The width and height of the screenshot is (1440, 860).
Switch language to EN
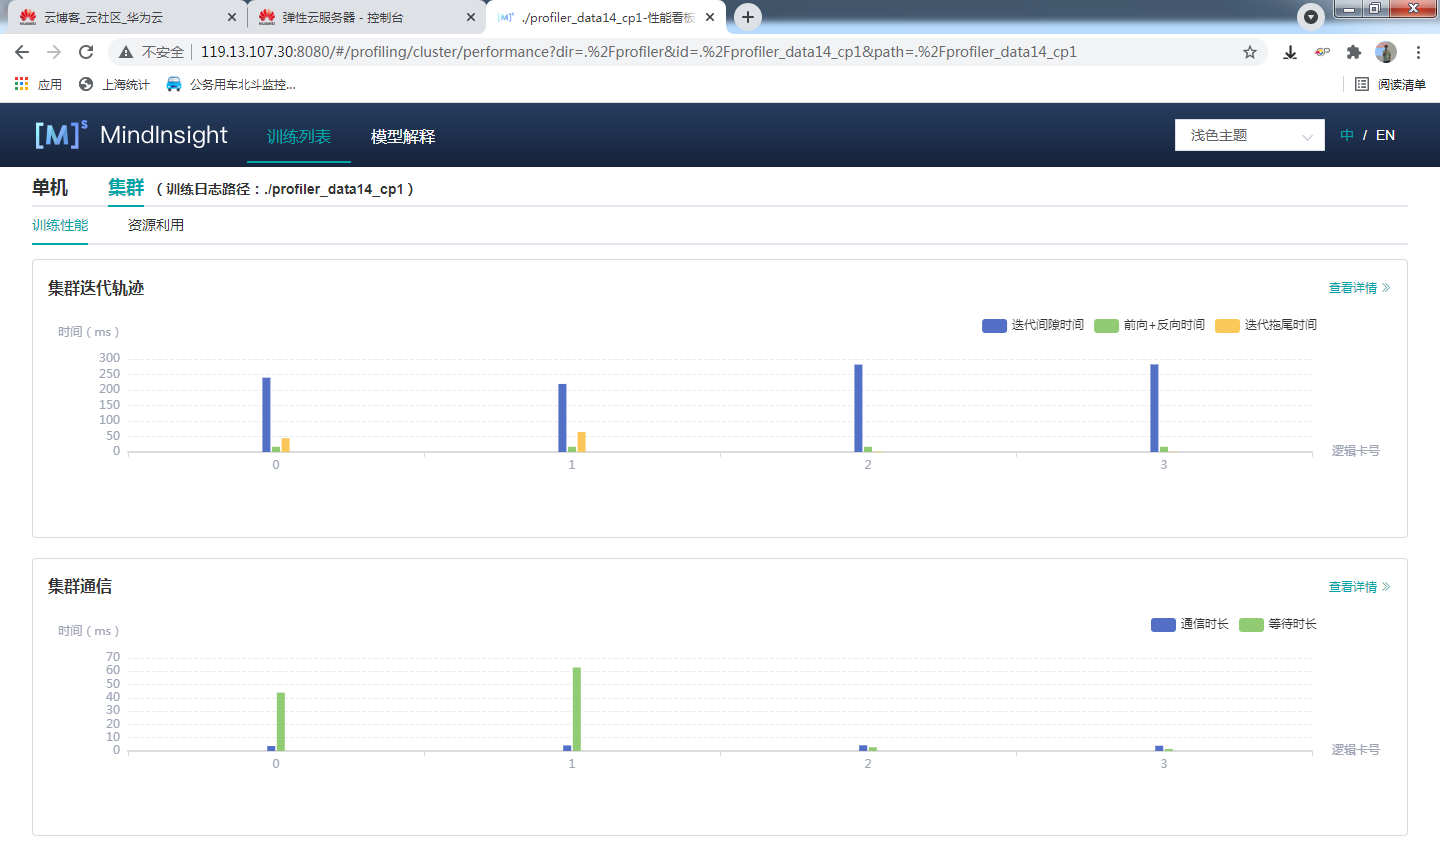(x=1385, y=135)
